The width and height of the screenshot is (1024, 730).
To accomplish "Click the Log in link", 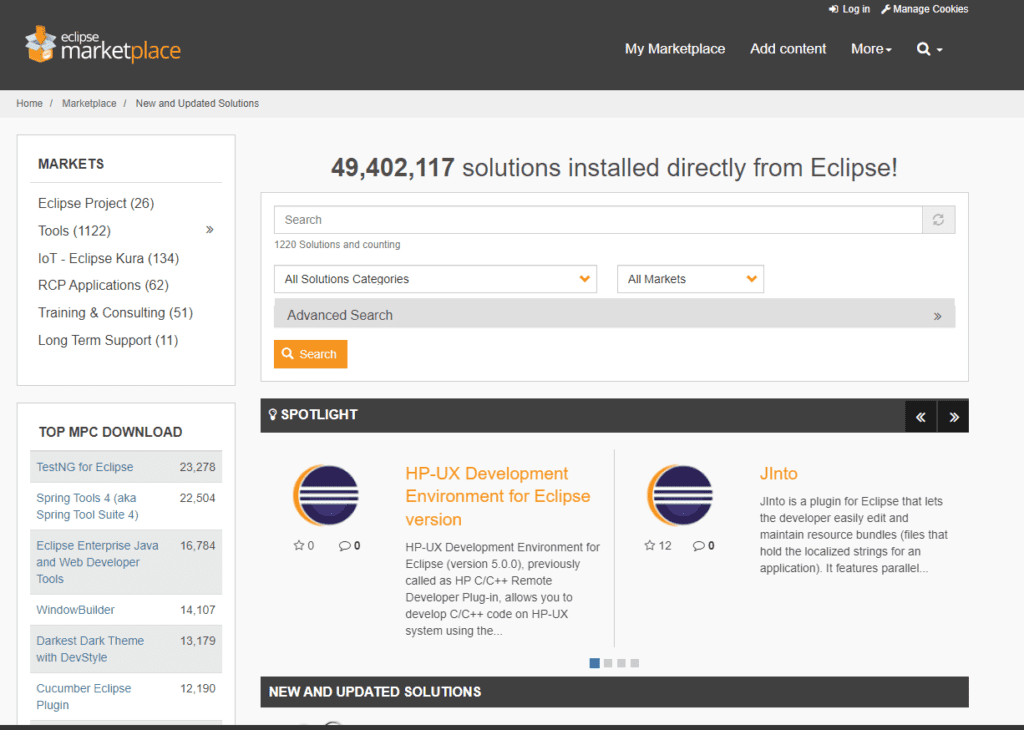I will [x=850, y=9].
